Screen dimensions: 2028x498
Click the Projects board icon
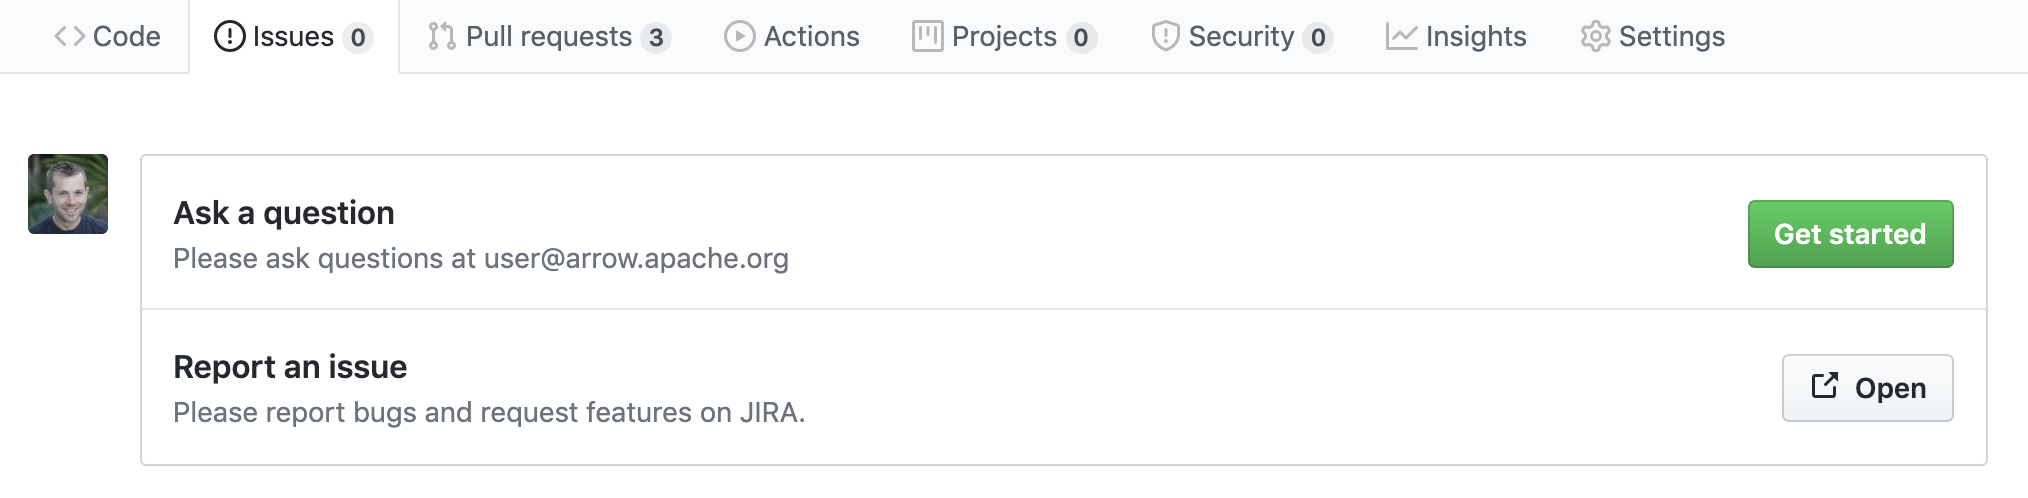pos(927,37)
